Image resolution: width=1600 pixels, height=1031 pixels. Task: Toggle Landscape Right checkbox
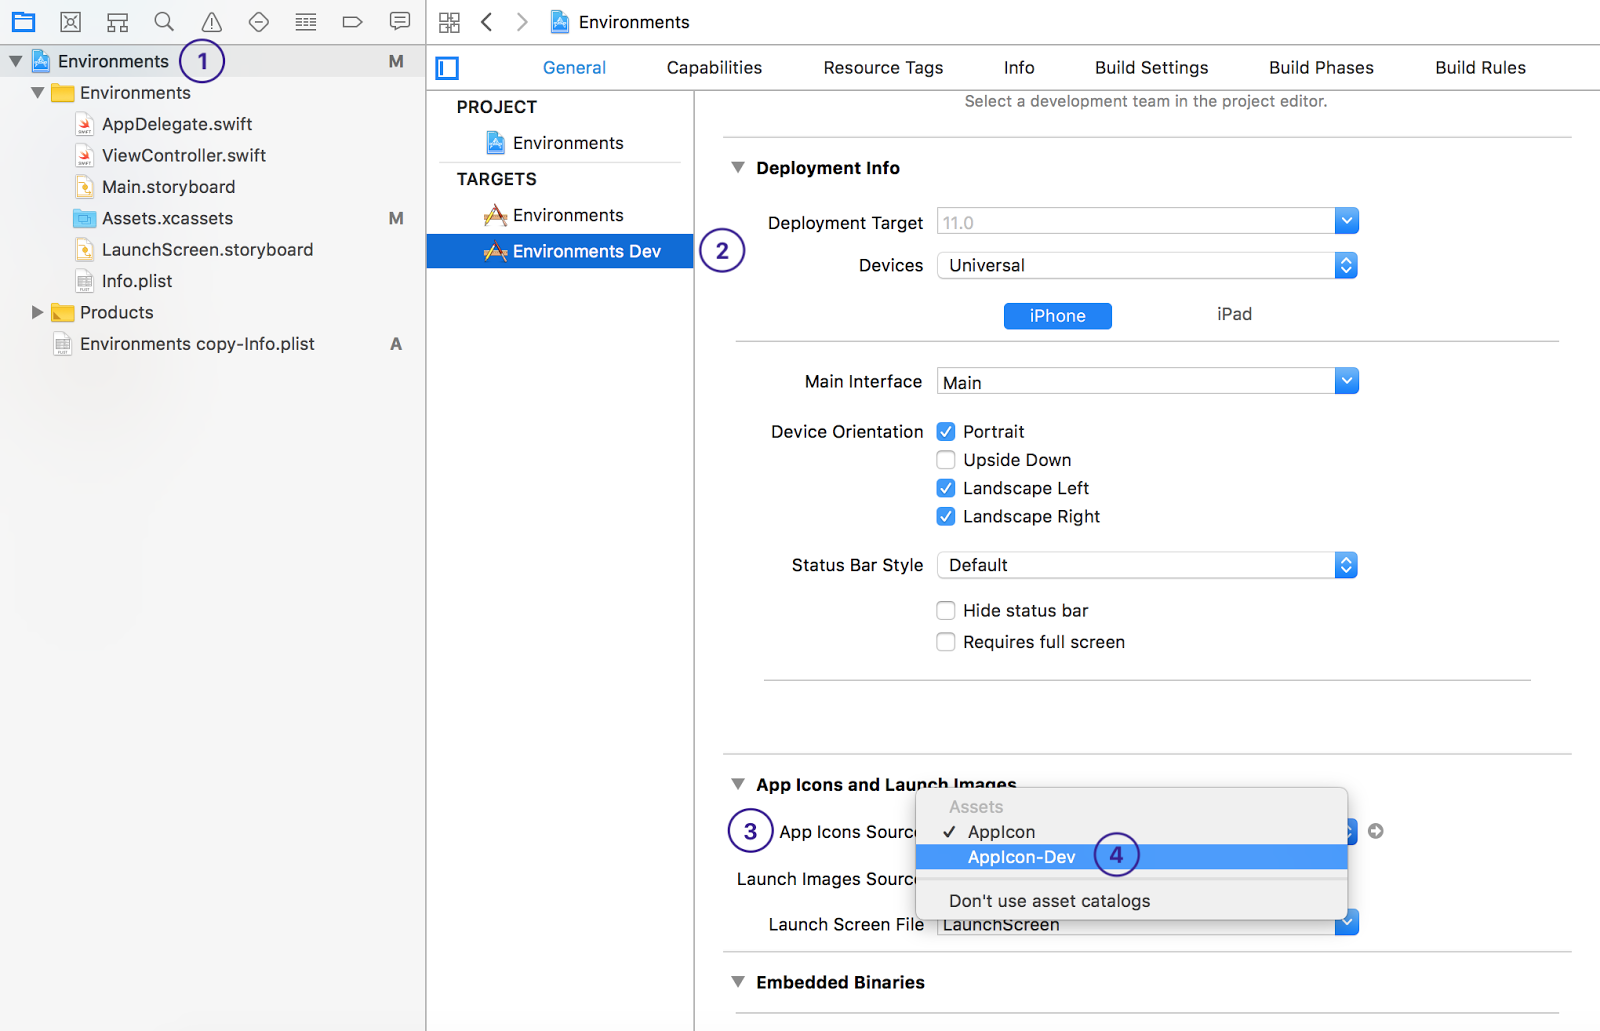click(x=946, y=517)
